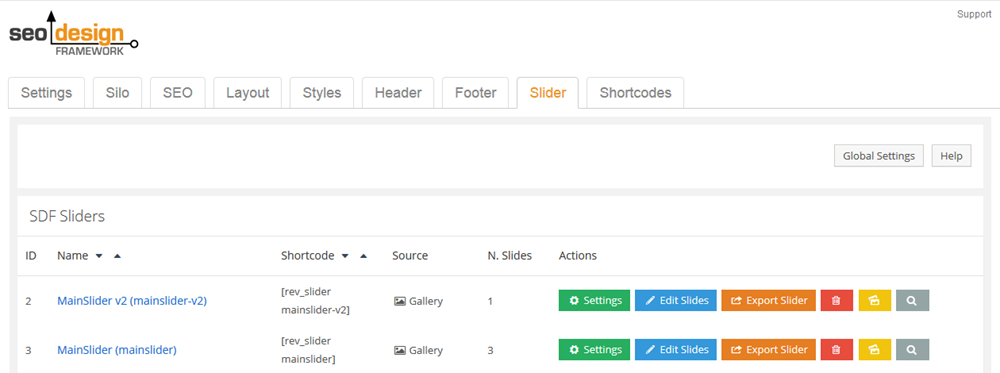
Task: Open the Layout tab
Action: [x=247, y=93]
